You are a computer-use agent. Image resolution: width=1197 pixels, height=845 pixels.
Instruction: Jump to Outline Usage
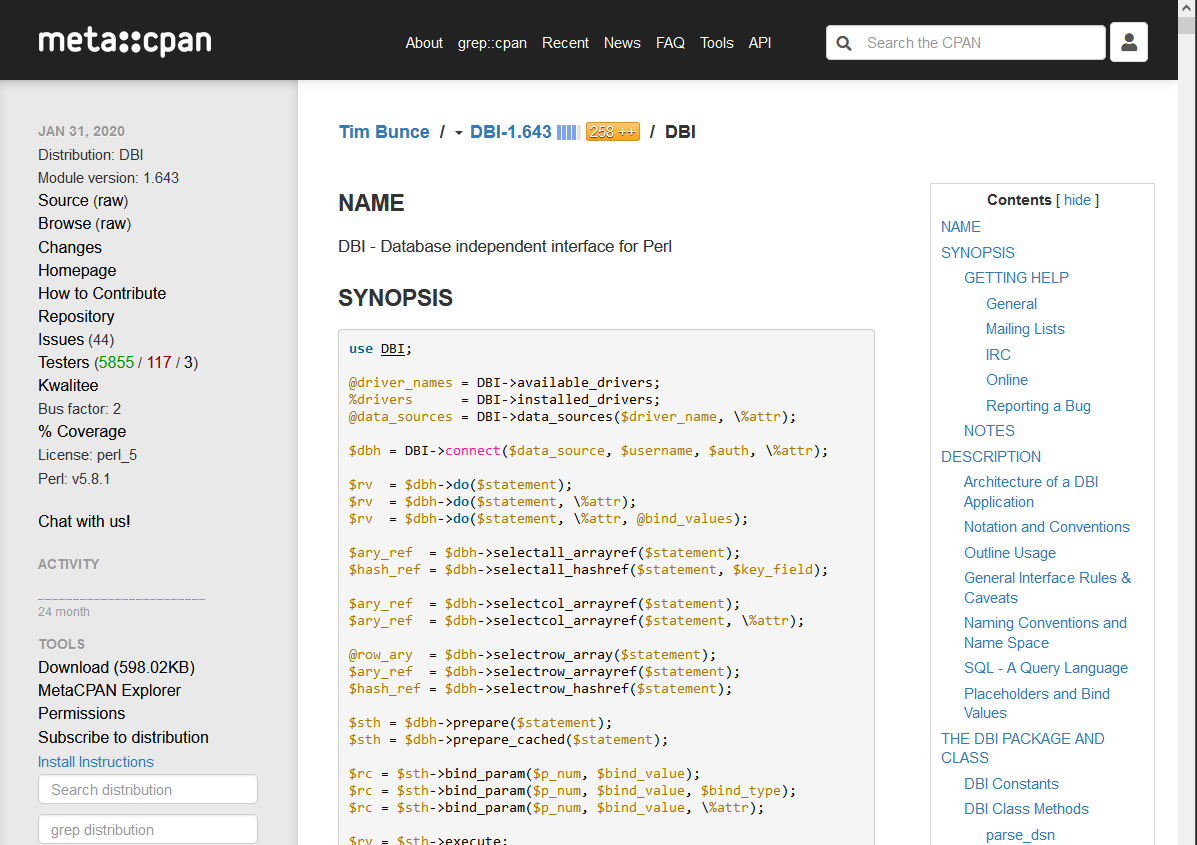click(x=1009, y=553)
